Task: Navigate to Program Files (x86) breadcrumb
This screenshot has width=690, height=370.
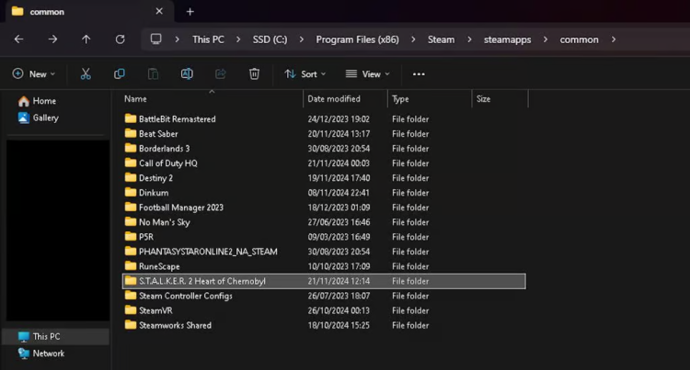Action: [357, 40]
